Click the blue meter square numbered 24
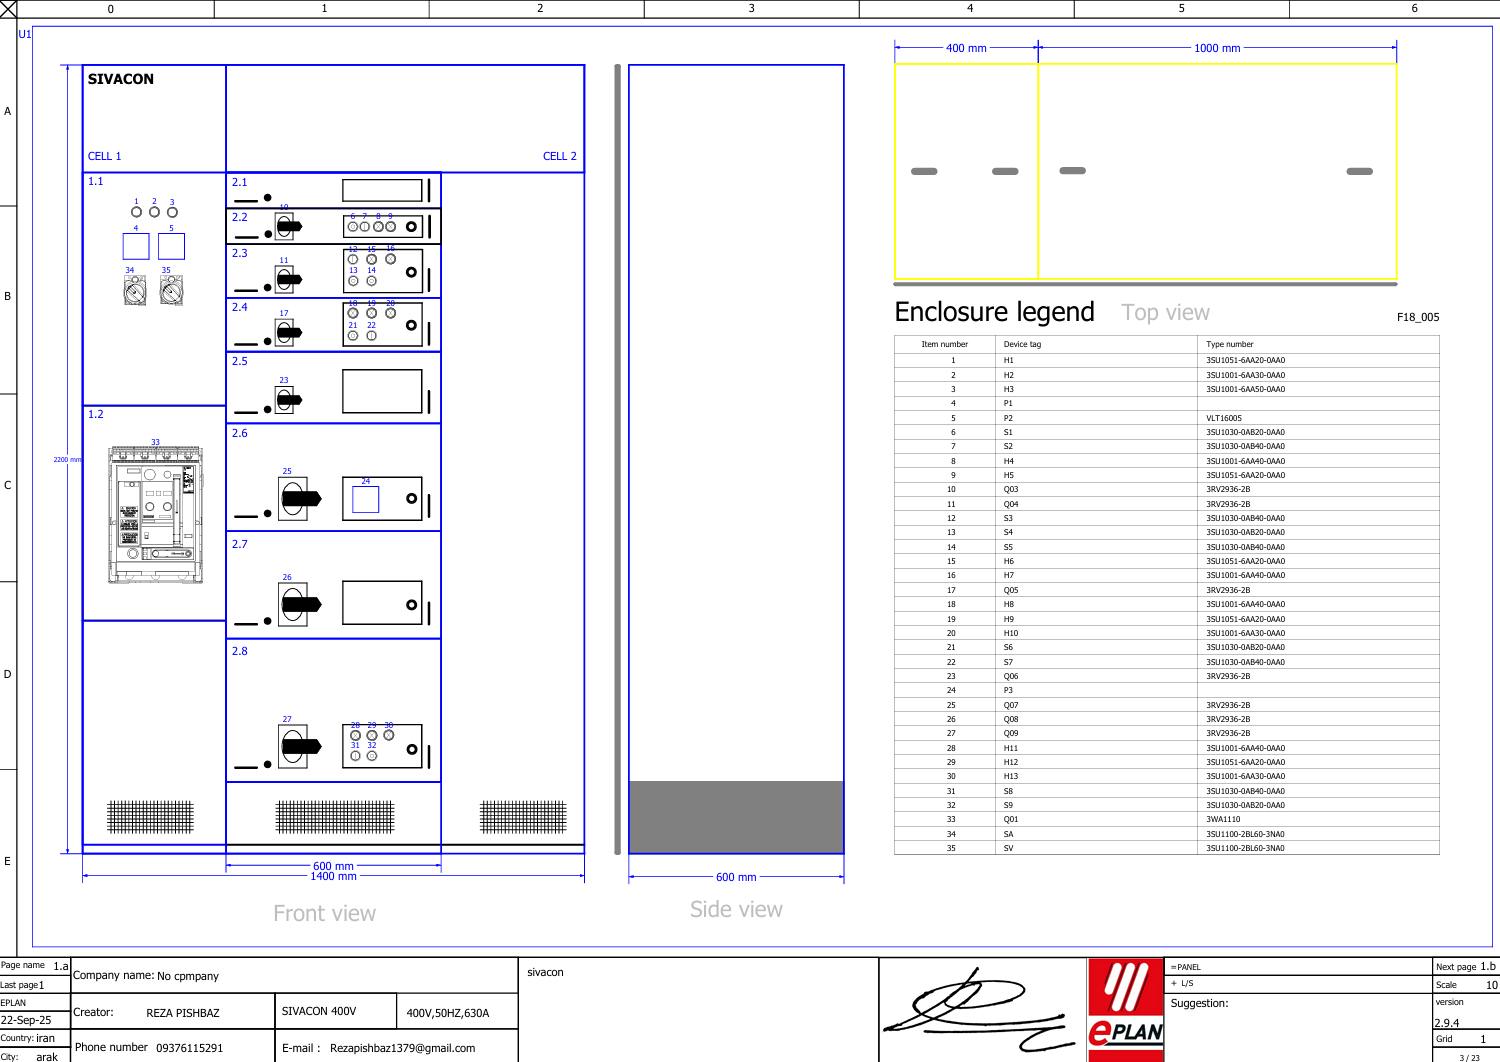 [366, 499]
